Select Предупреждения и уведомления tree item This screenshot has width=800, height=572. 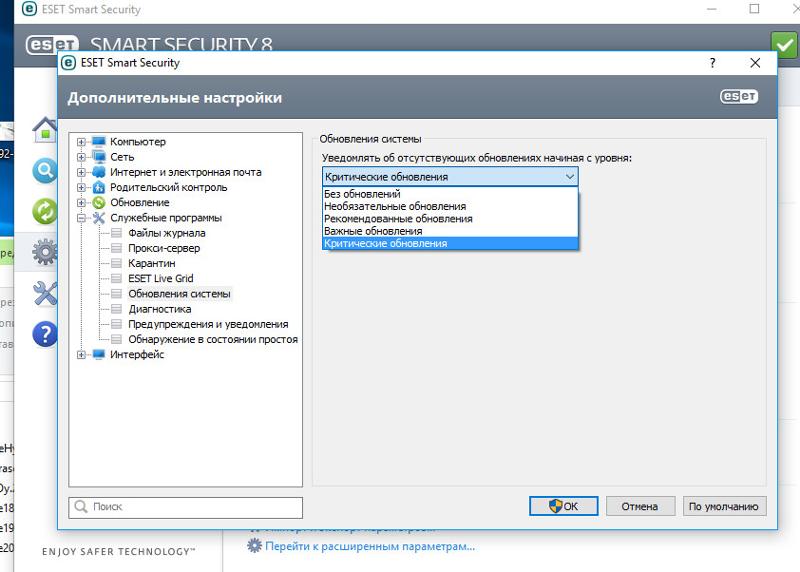tap(208, 324)
